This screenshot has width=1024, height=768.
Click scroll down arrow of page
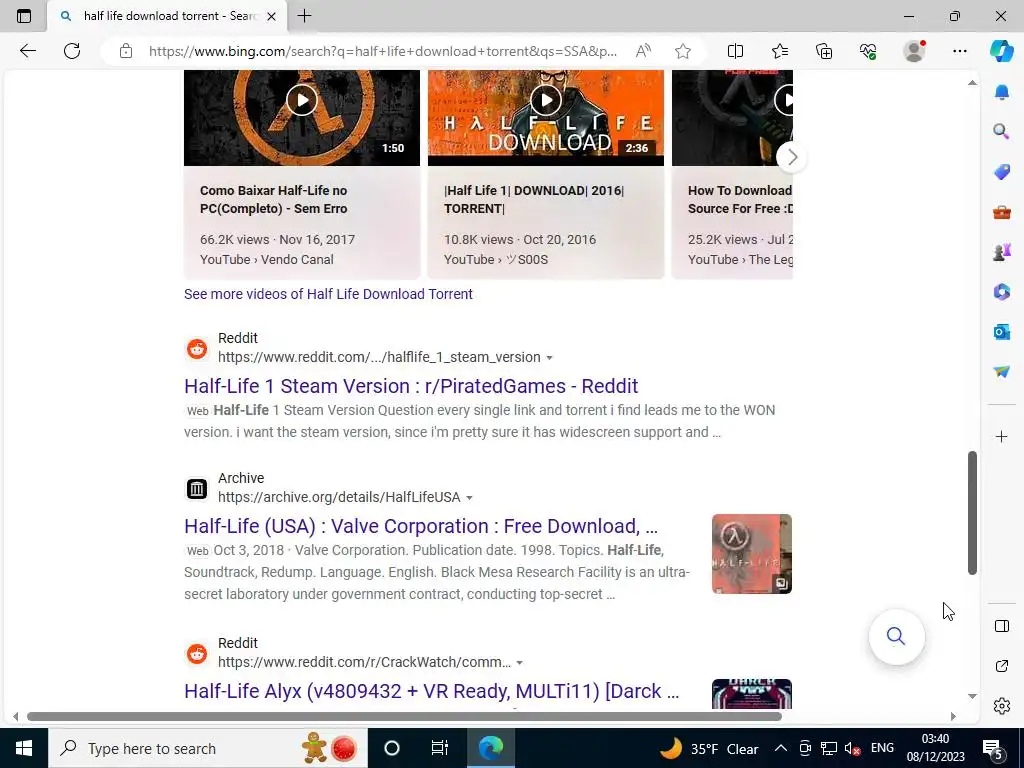click(972, 696)
